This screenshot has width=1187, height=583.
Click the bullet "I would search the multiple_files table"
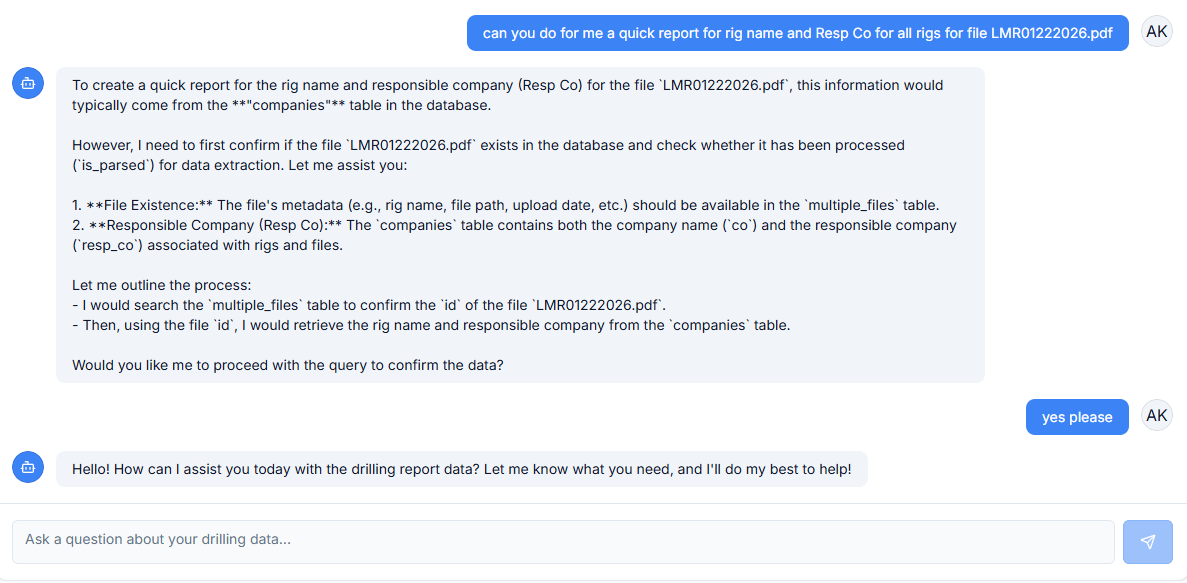tap(368, 305)
